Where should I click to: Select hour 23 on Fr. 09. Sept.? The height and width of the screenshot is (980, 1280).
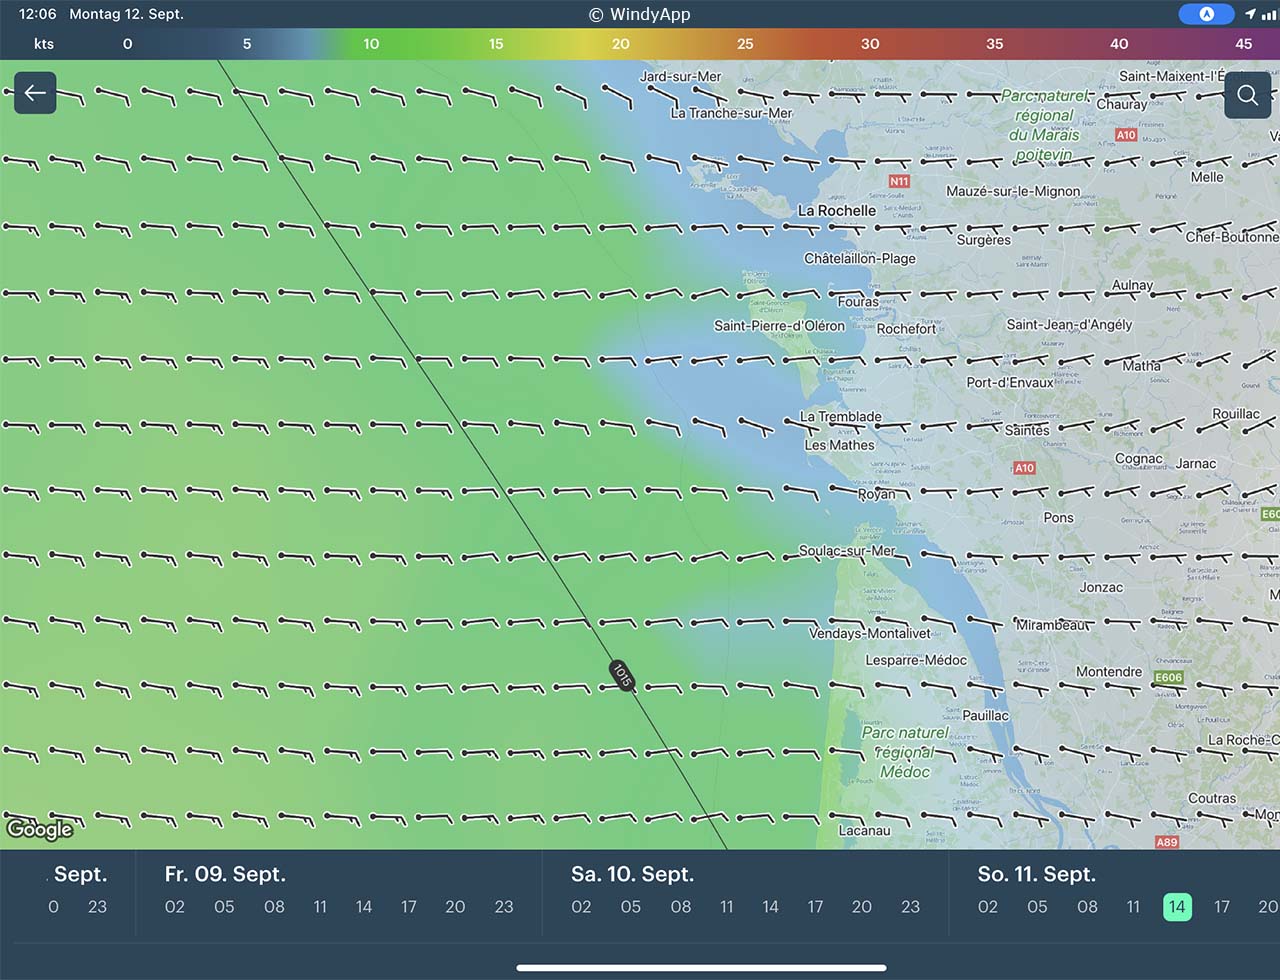(503, 907)
